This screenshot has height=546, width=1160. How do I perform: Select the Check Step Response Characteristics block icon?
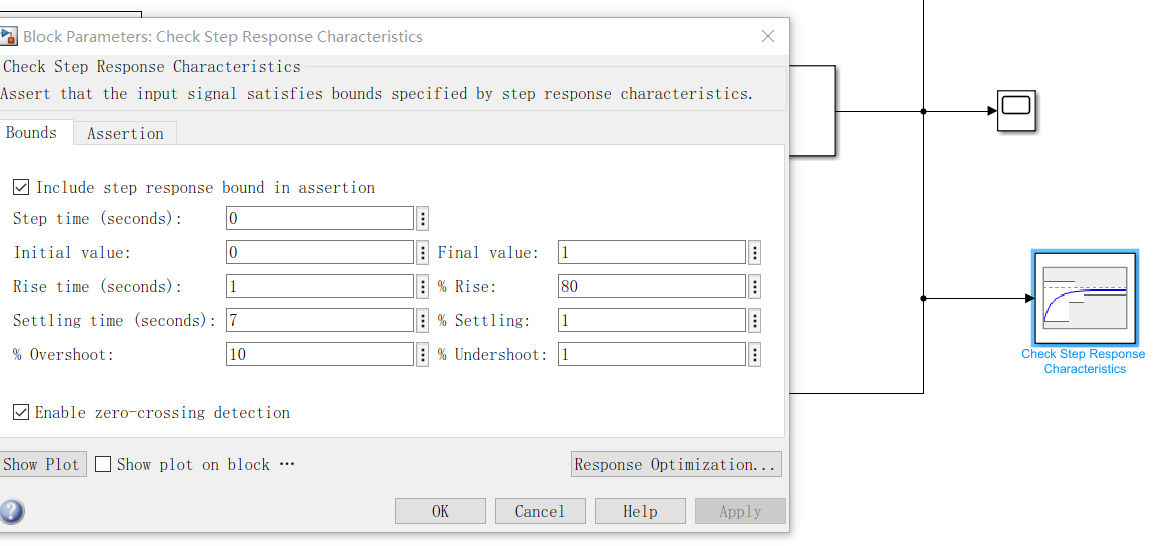(x=1085, y=298)
